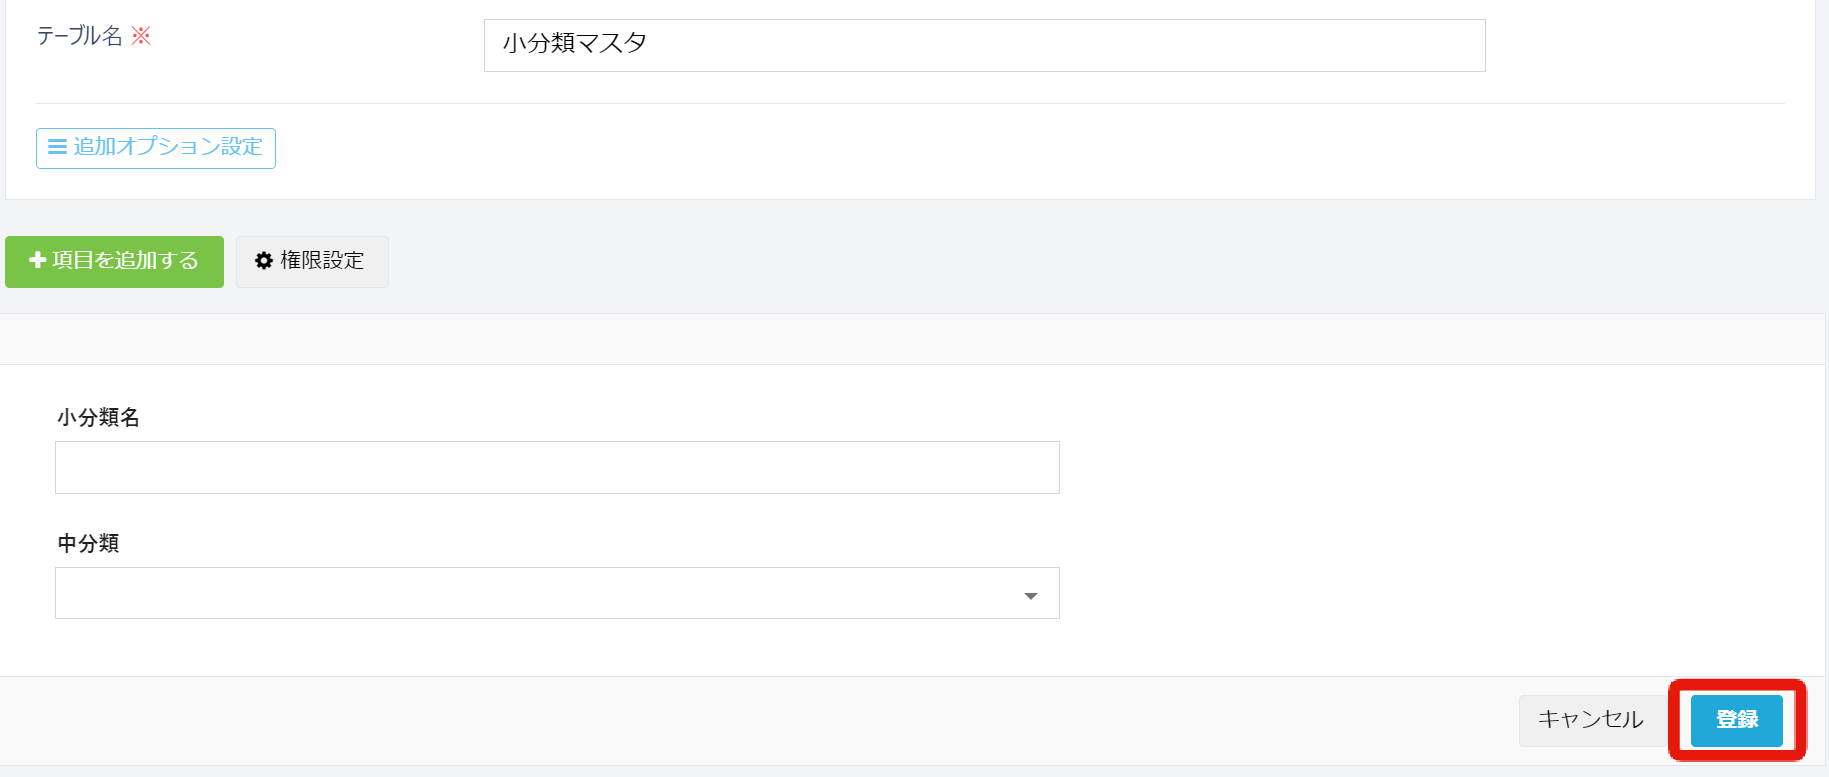Click the gear icon on 権限設定
1829x777 pixels.
point(264,261)
